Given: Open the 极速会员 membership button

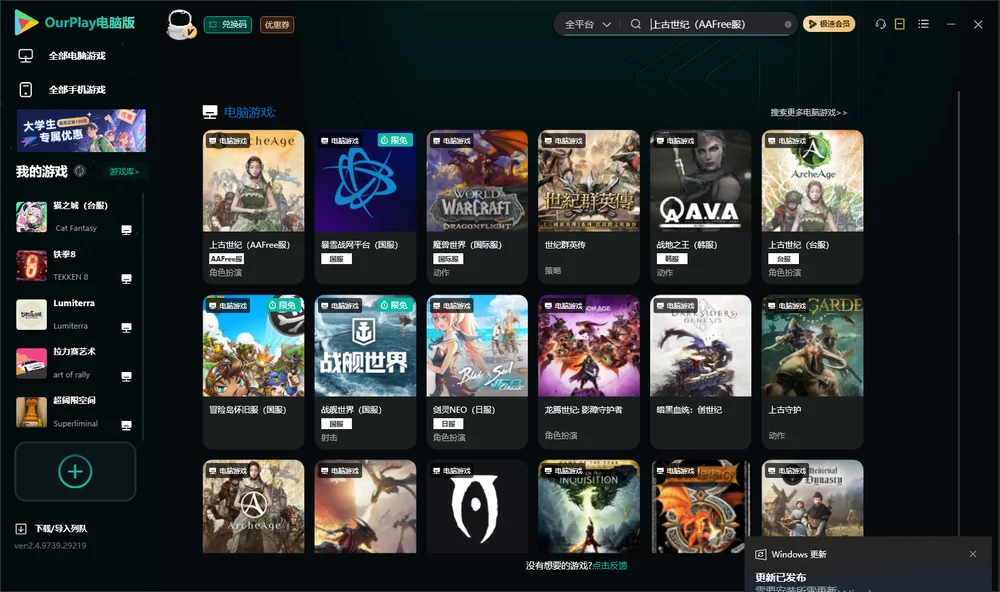Looking at the screenshot, I should [828, 24].
